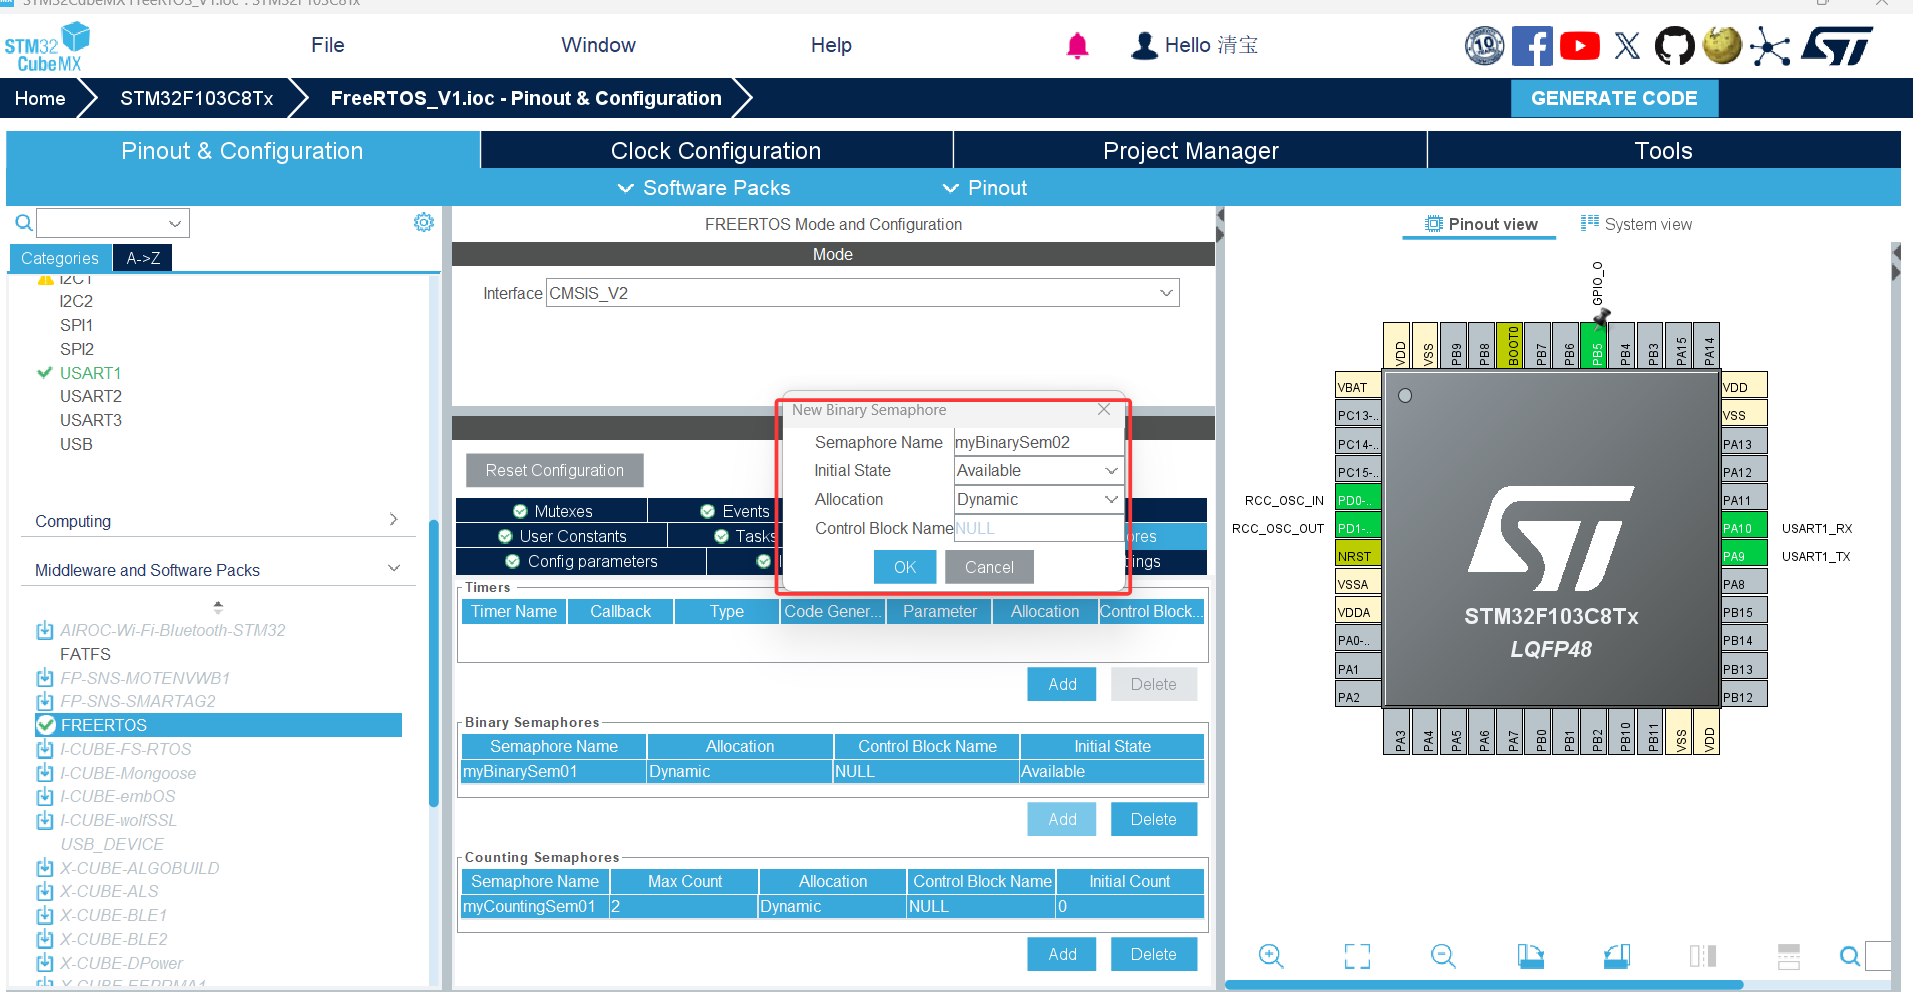
Task: Switch to Tools tab
Action: tap(1664, 150)
